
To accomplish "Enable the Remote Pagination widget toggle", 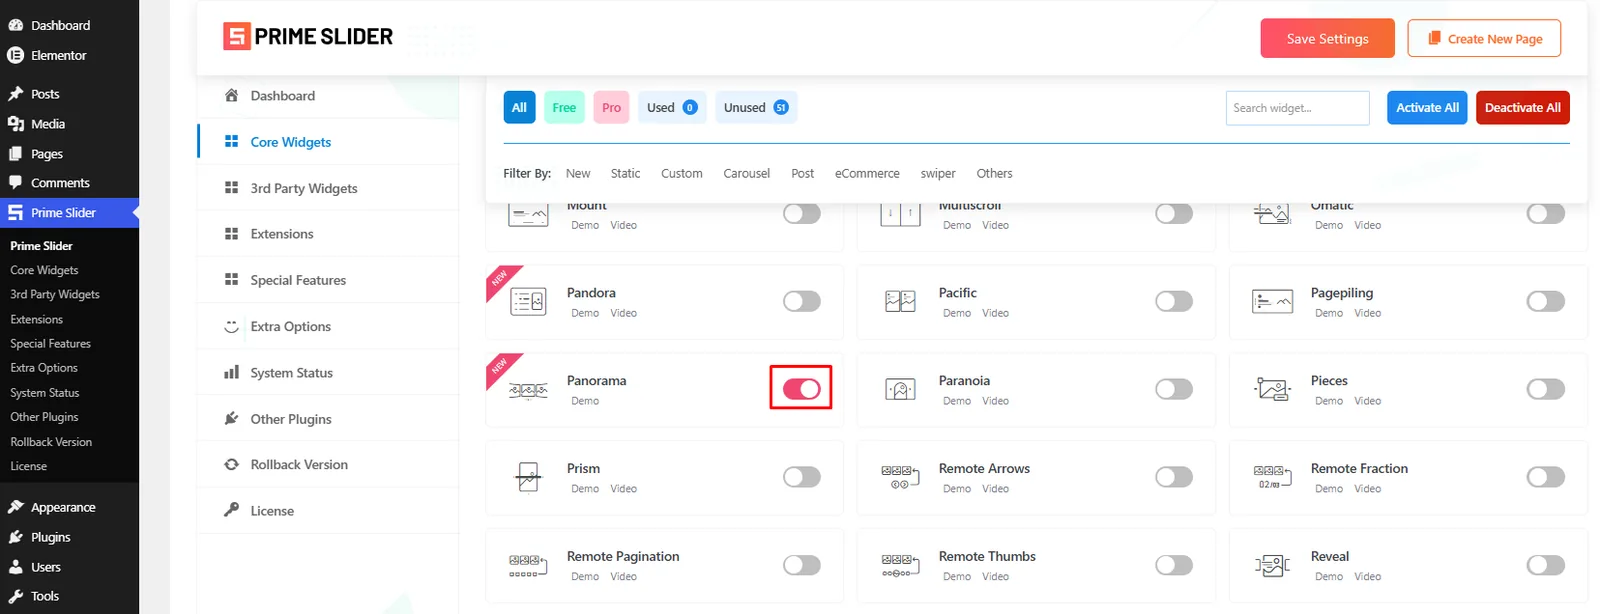I will pos(802,565).
